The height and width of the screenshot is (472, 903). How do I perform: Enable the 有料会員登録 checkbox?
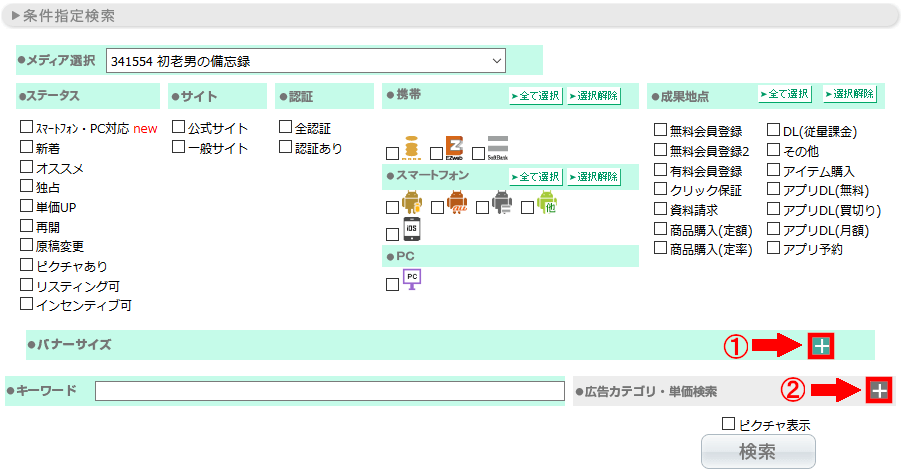[661, 170]
